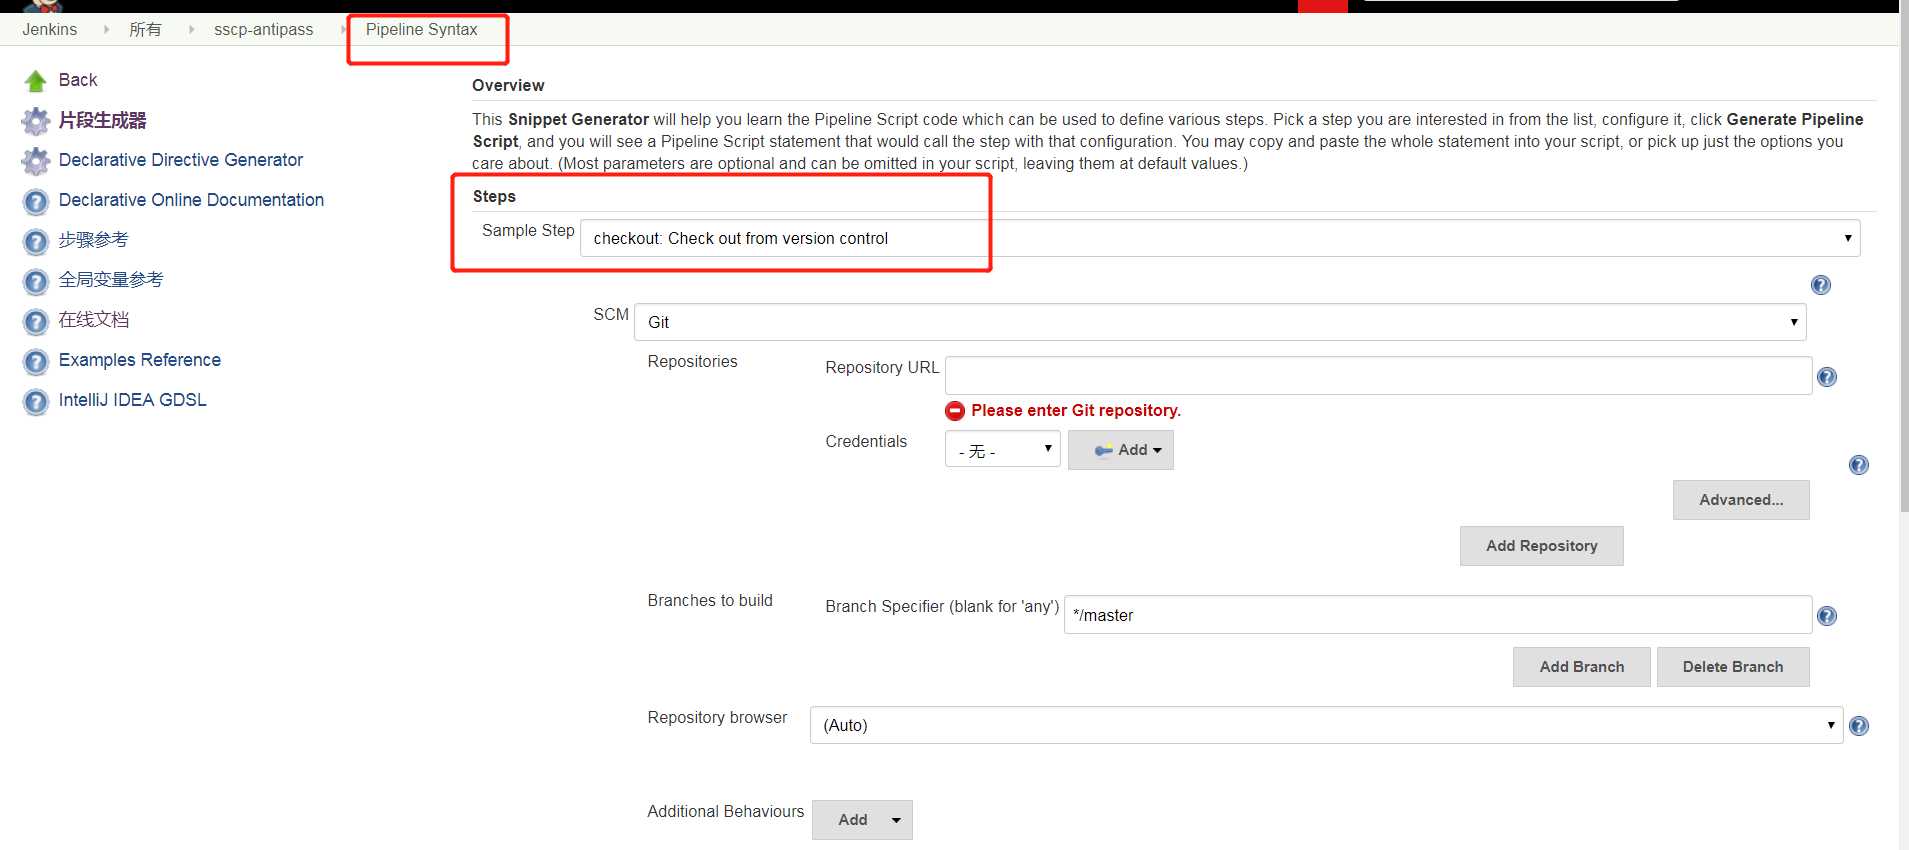Open the SCM Git dropdown
The width and height of the screenshot is (1909, 850).
pyautogui.click(x=1220, y=322)
